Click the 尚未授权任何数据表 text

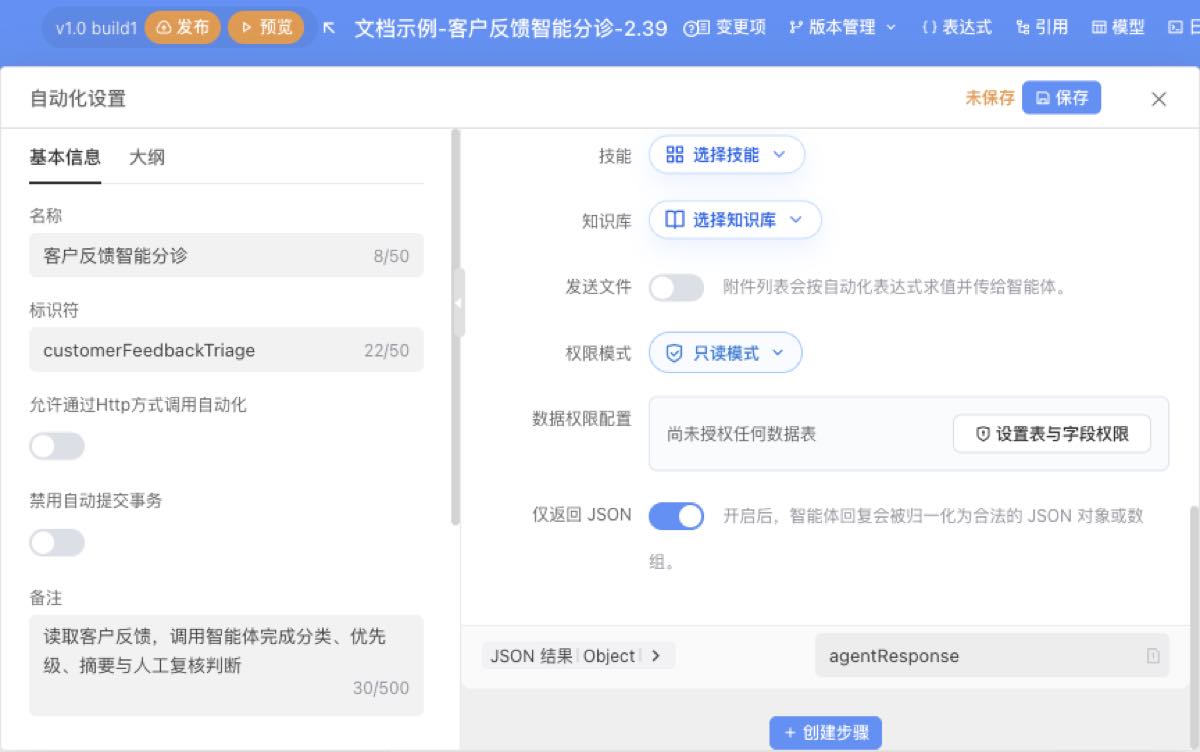point(741,434)
